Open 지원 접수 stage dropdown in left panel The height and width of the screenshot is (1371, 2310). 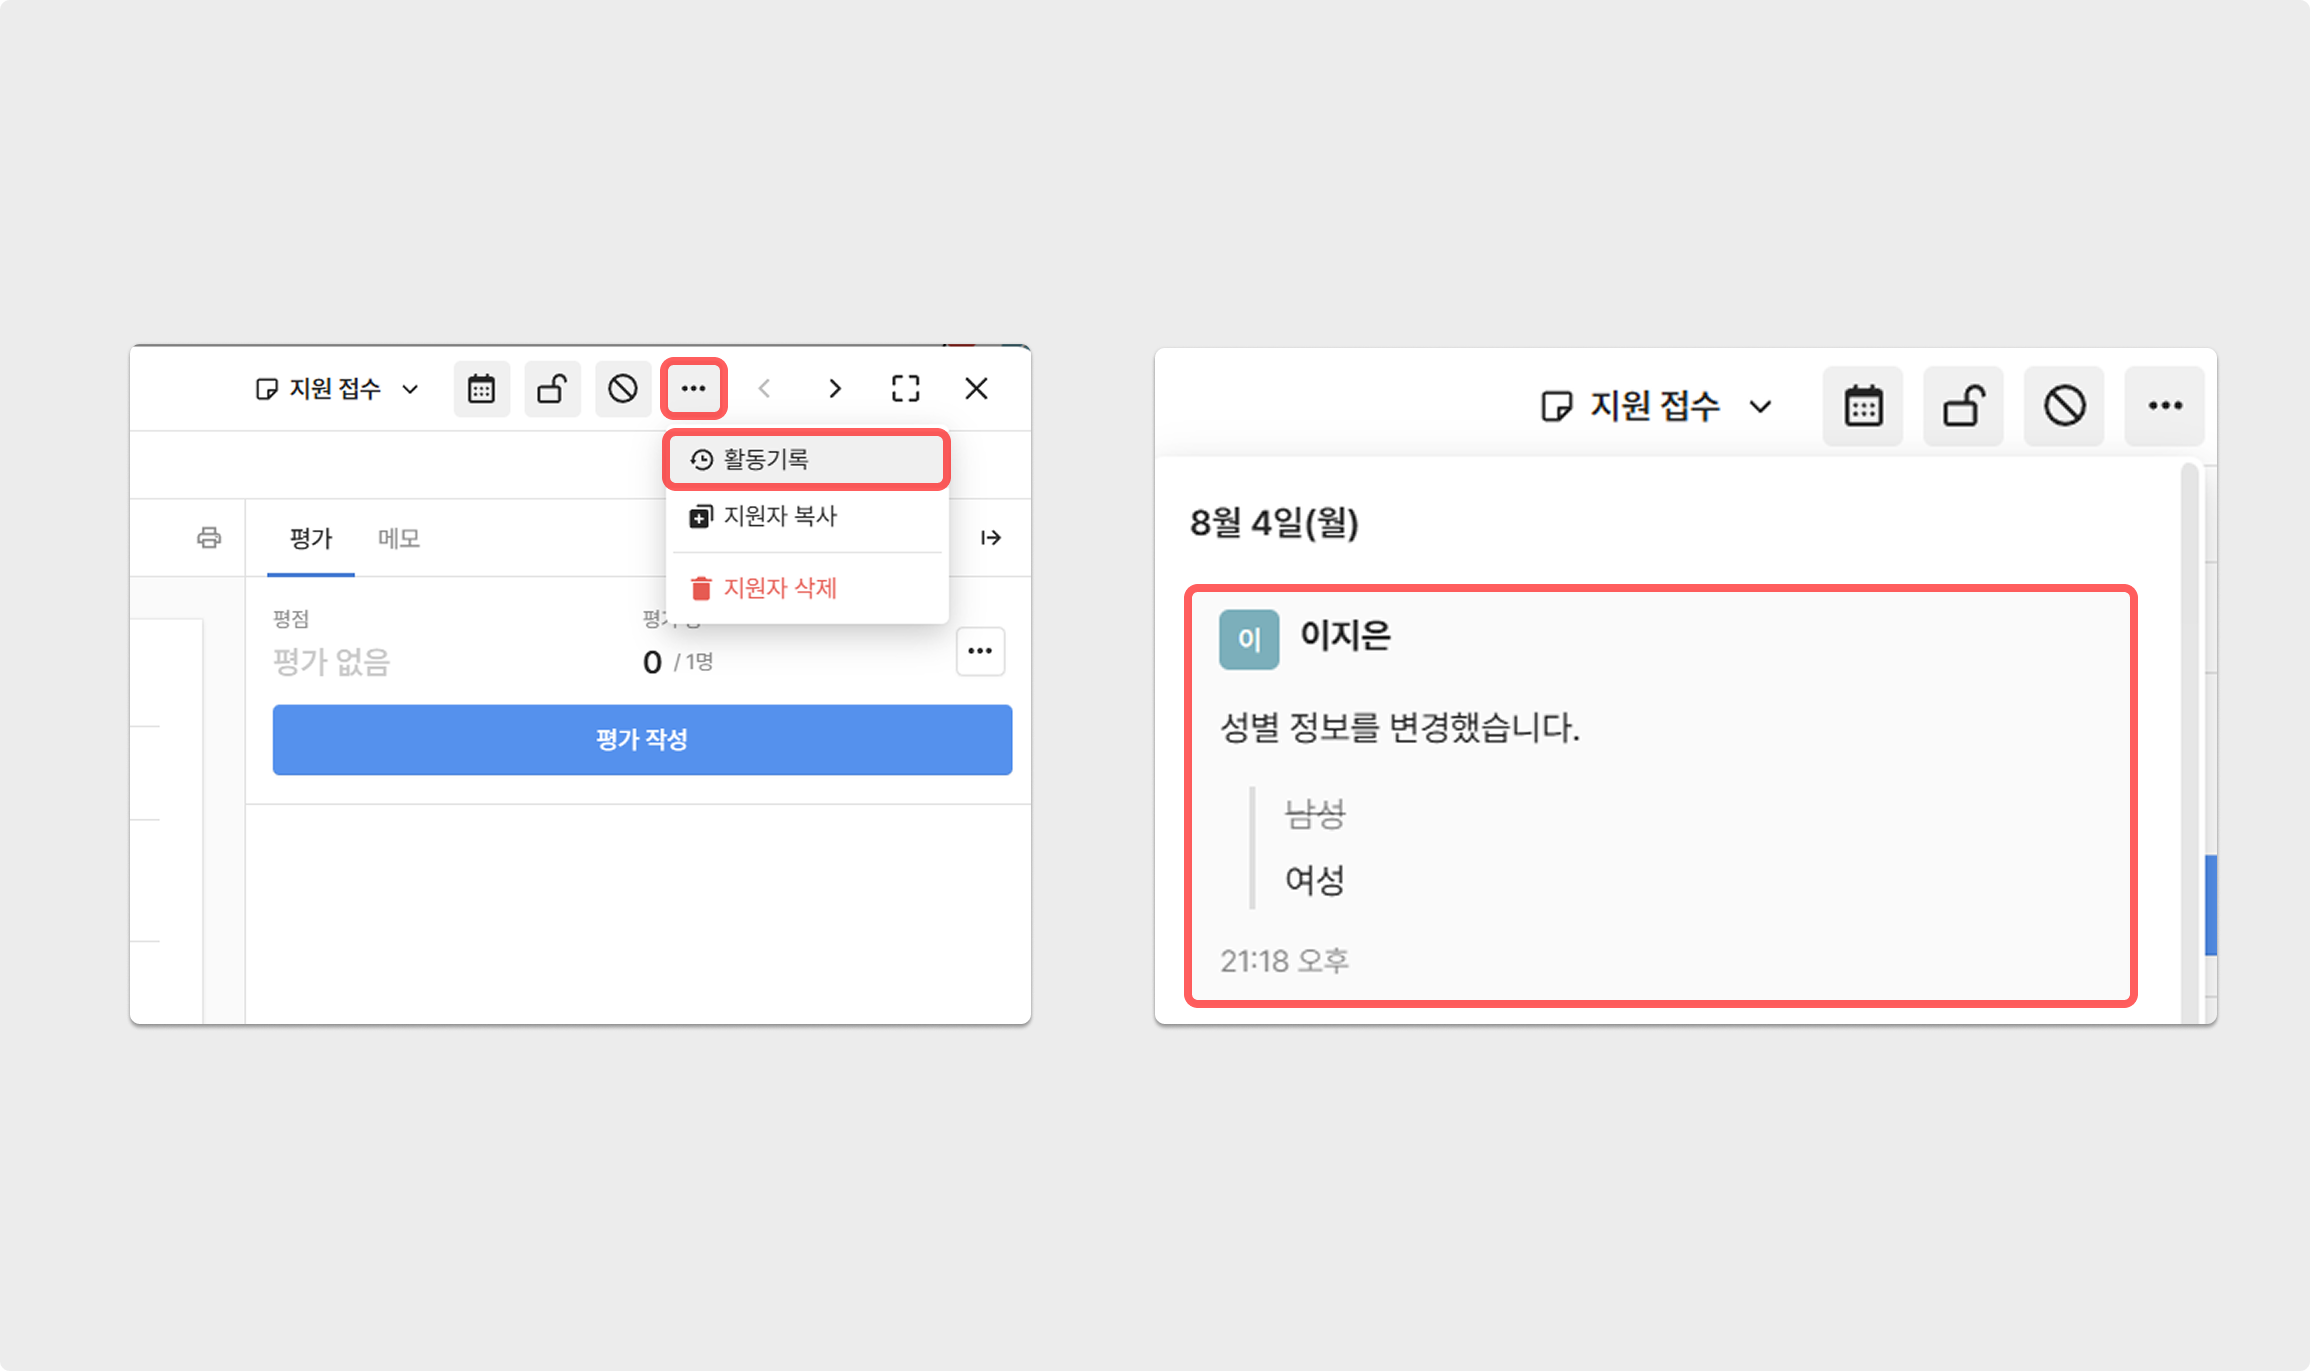337,389
